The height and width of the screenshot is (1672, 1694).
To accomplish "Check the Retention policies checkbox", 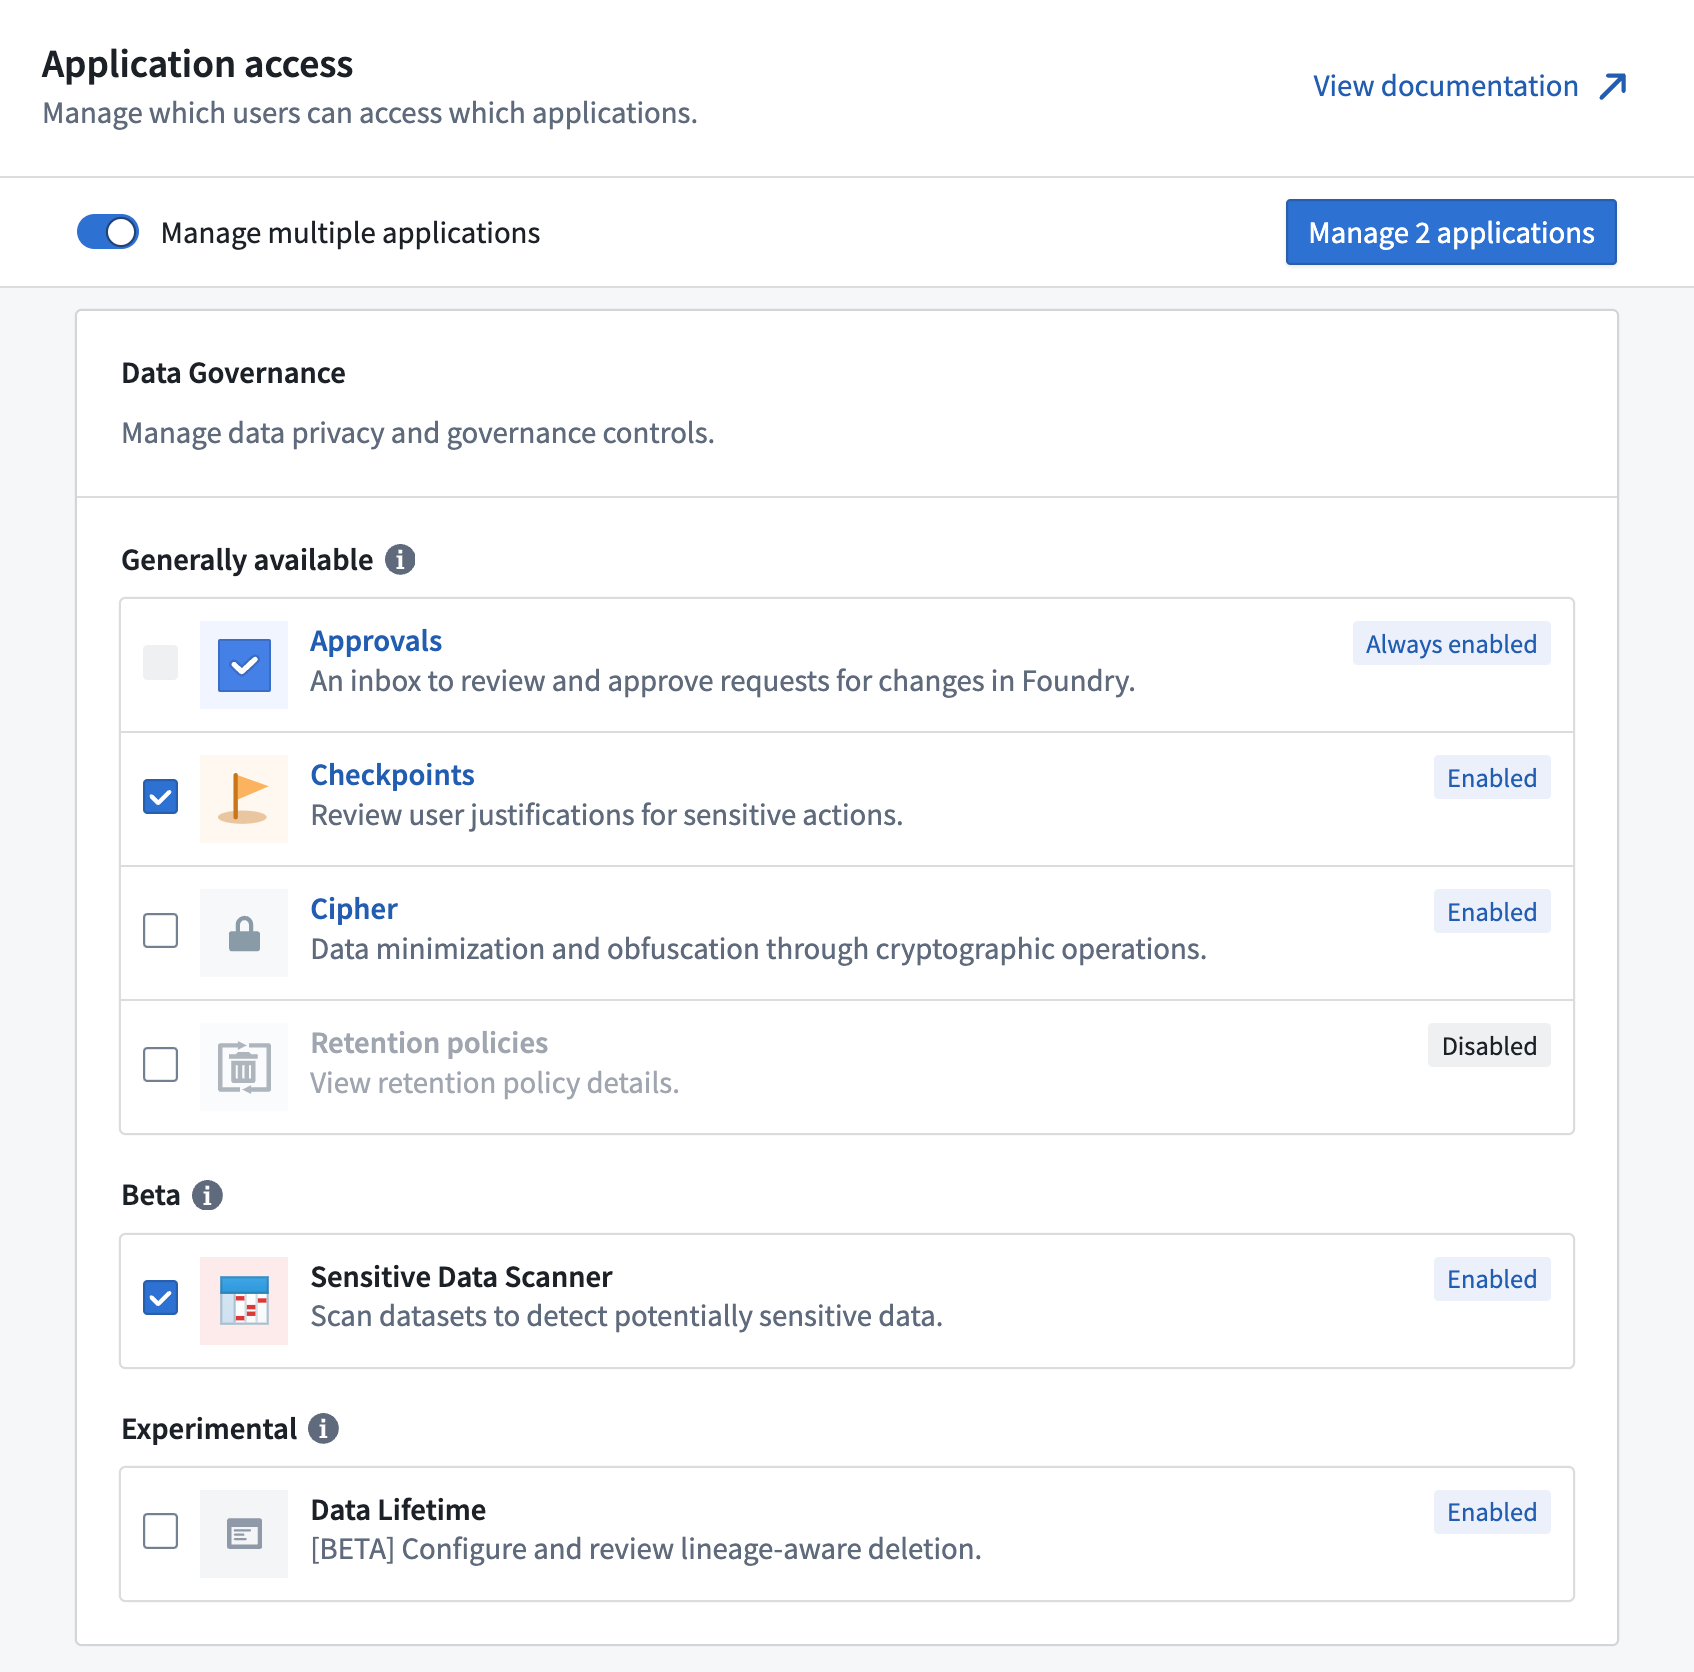I will click(x=160, y=1064).
